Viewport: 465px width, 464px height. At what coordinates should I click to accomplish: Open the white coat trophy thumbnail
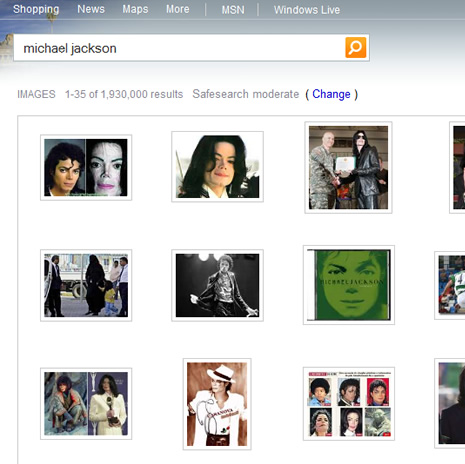86,404
